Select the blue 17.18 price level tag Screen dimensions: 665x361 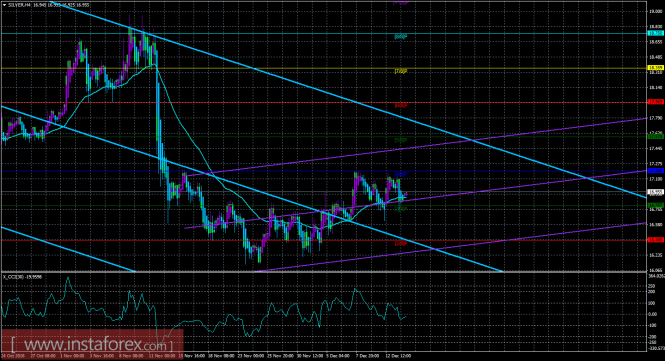point(656,171)
